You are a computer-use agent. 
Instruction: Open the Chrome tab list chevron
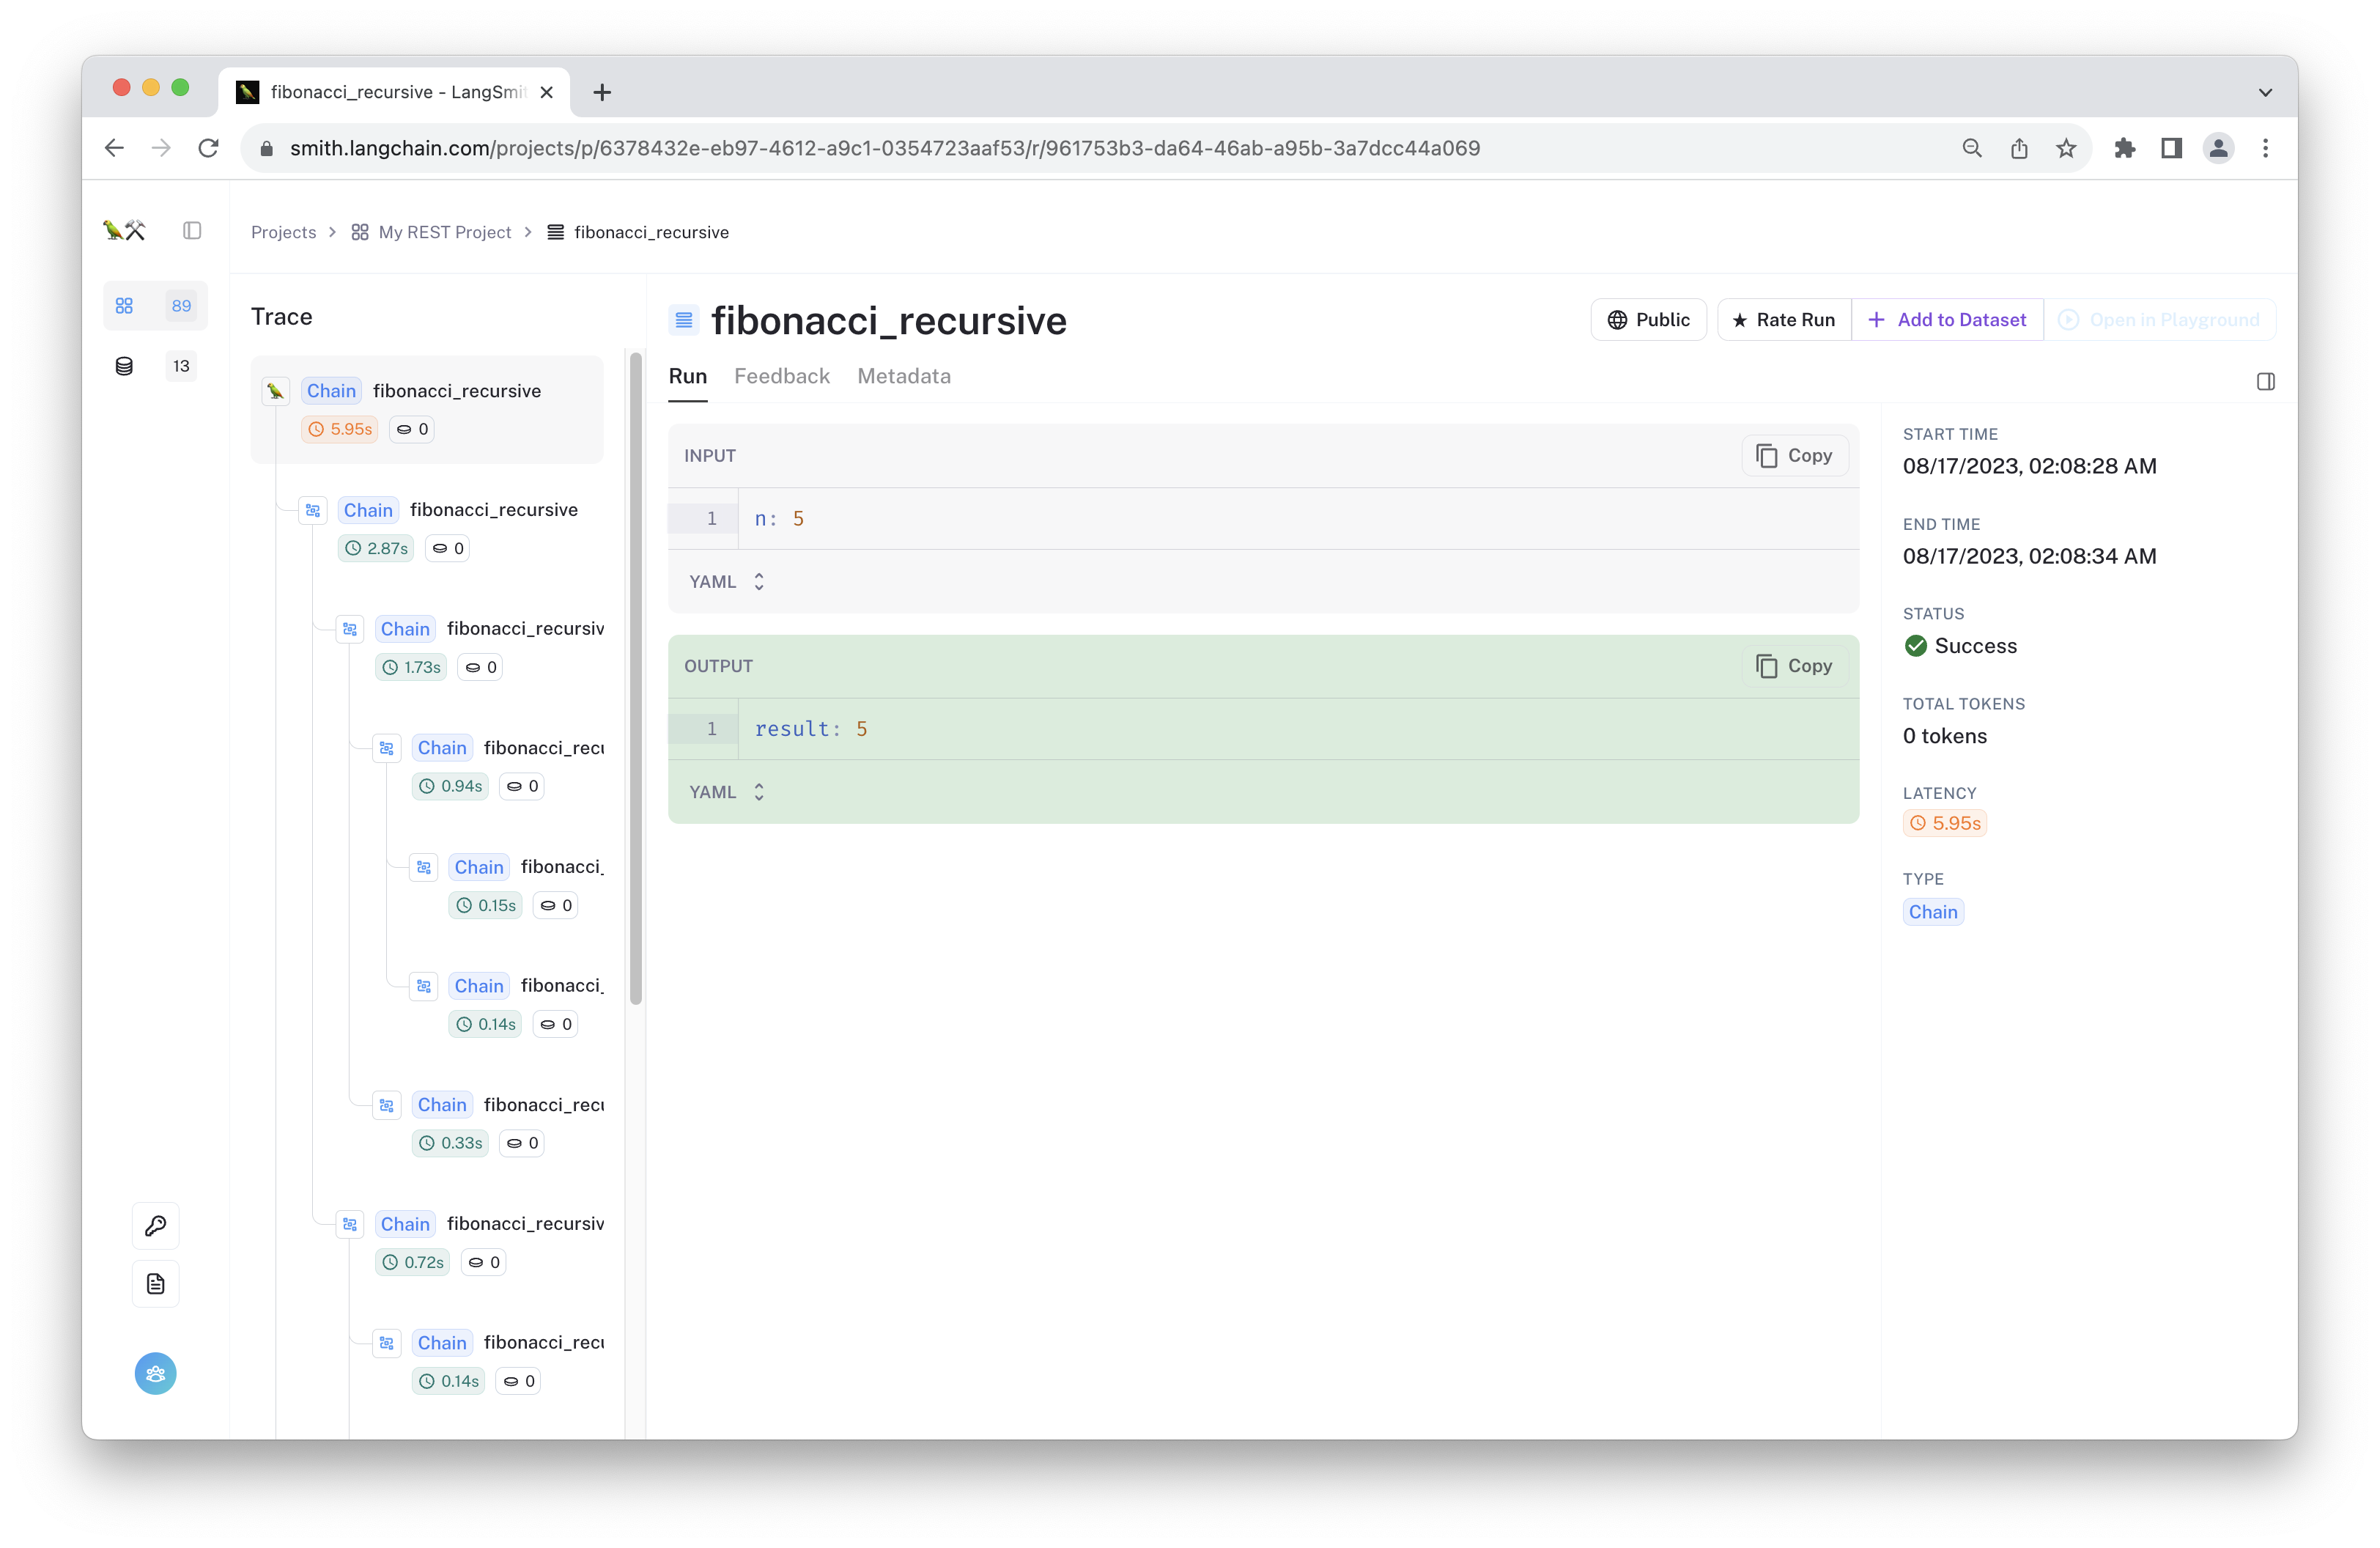pyautogui.click(x=2265, y=92)
